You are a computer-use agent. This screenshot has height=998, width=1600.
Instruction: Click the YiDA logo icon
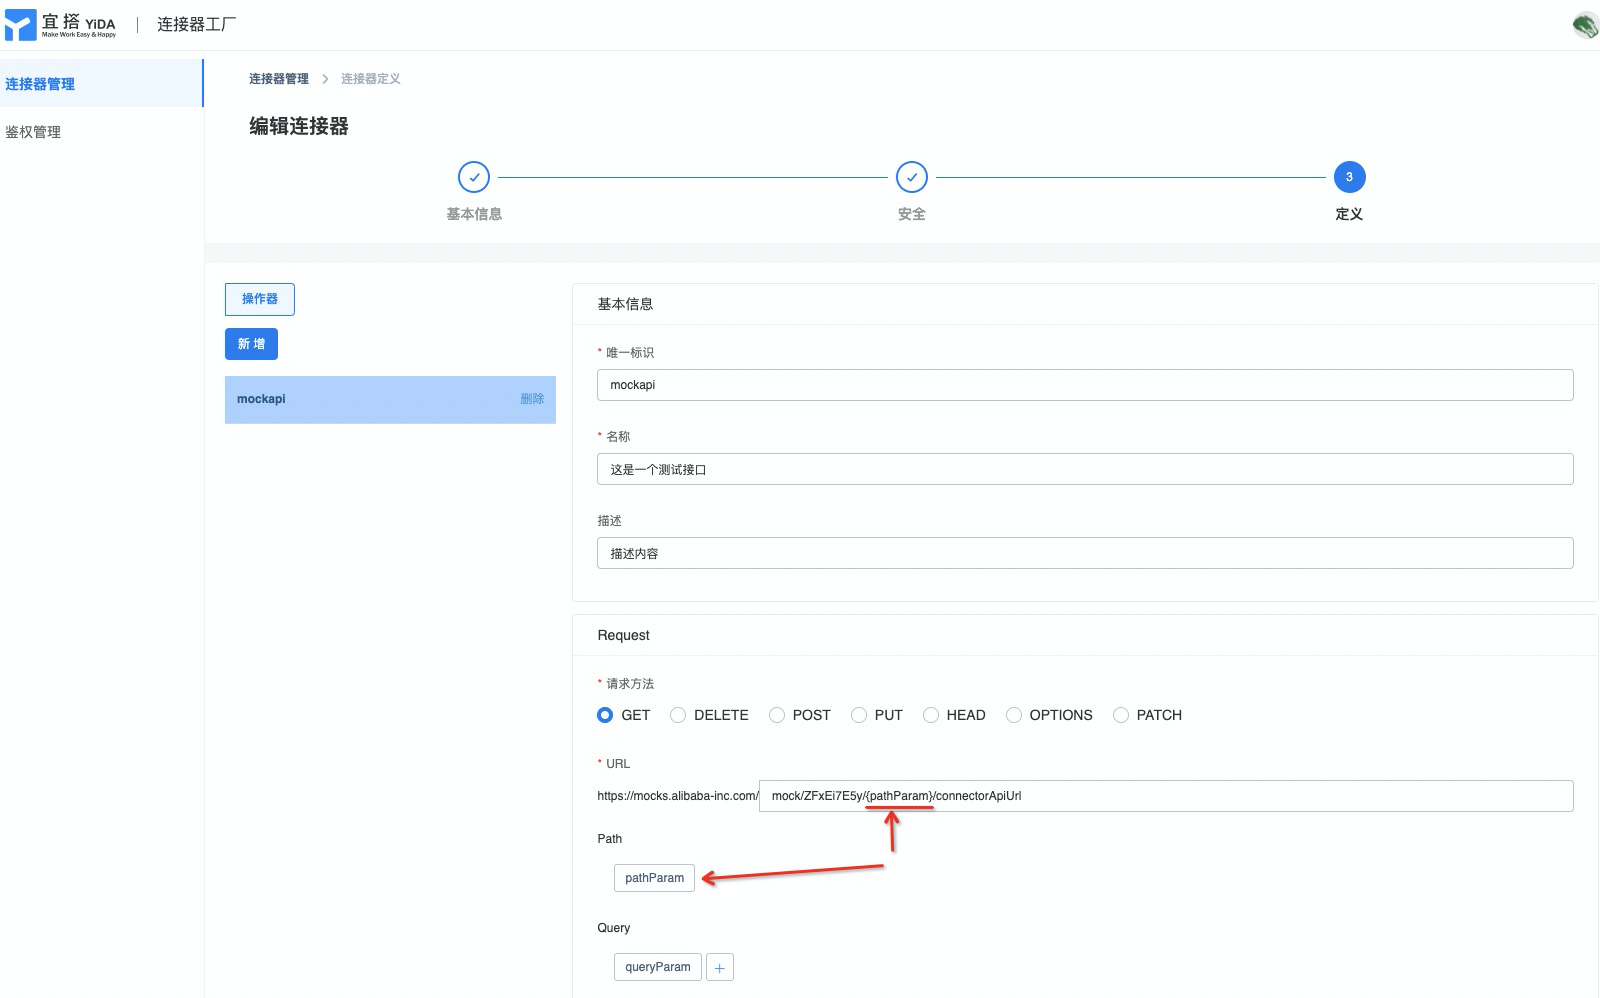pos(20,25)
